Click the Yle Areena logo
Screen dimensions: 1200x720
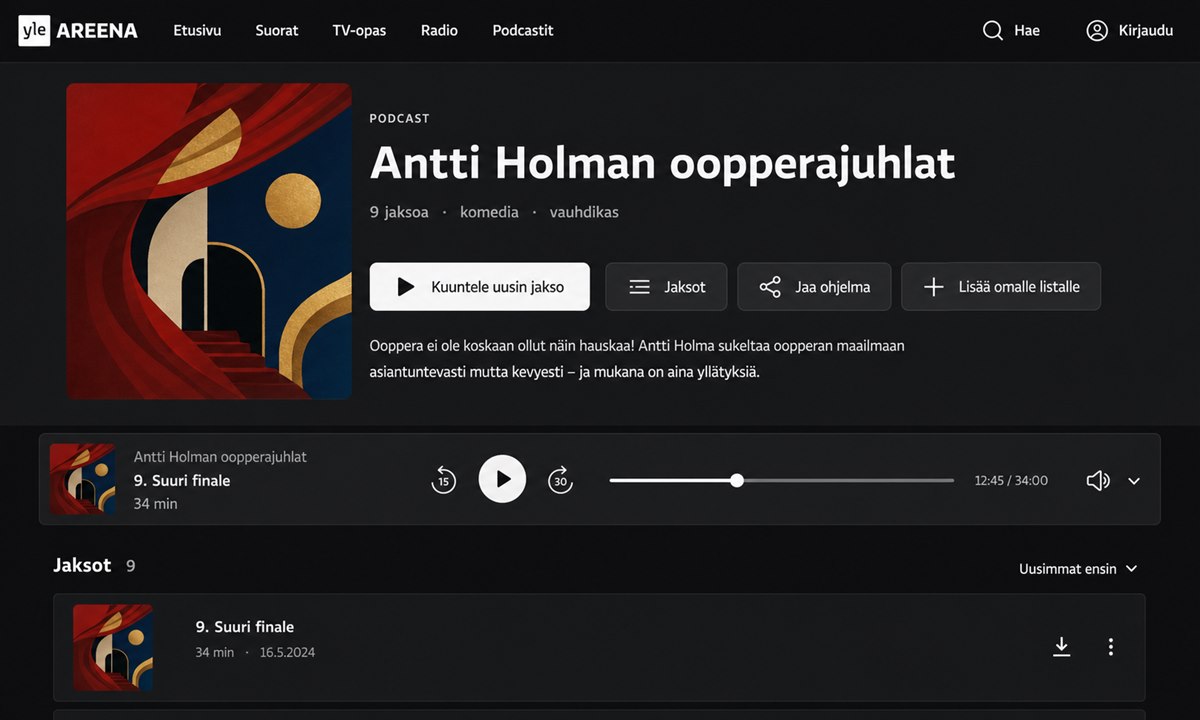(x=78, y=31)
